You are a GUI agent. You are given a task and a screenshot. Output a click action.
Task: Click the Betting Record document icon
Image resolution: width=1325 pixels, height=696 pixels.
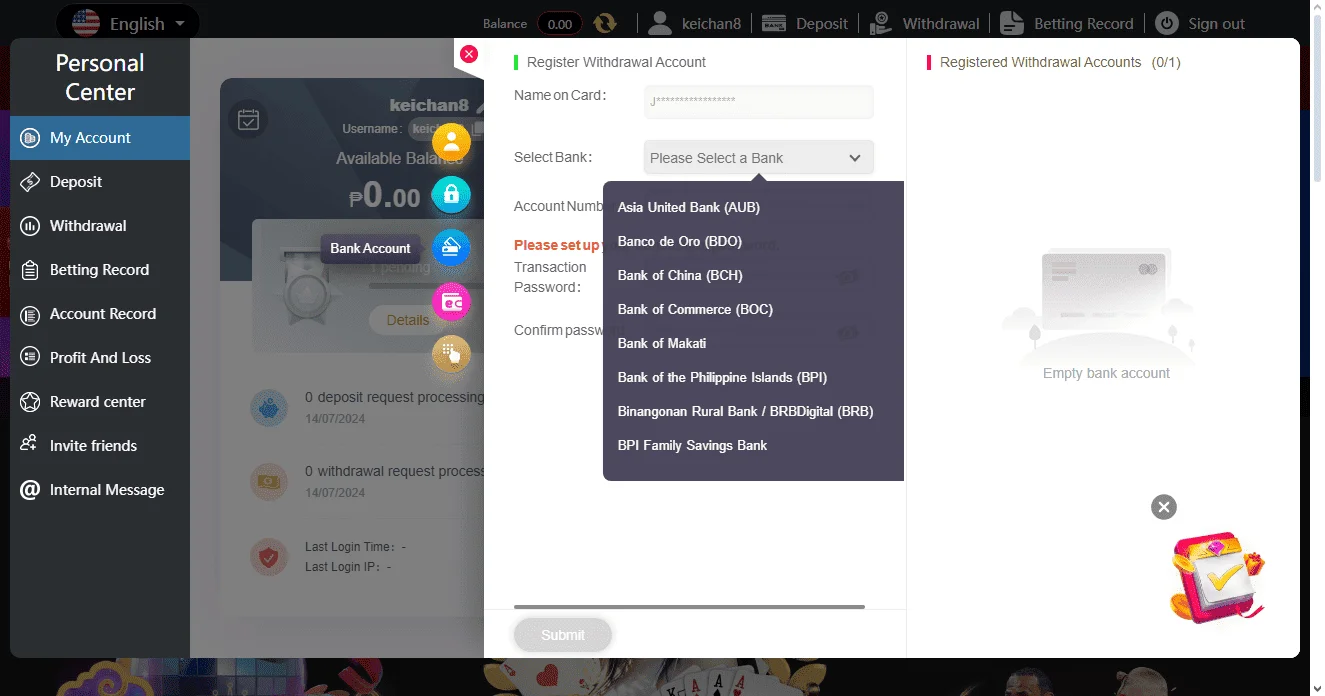pyautogui.click(x=1012, y=23)
